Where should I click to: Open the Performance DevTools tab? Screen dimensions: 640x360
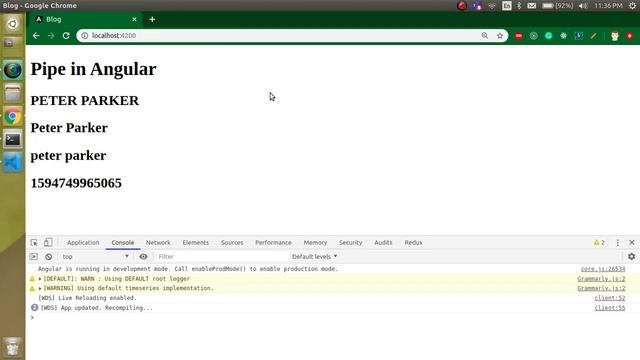[273, 242]
